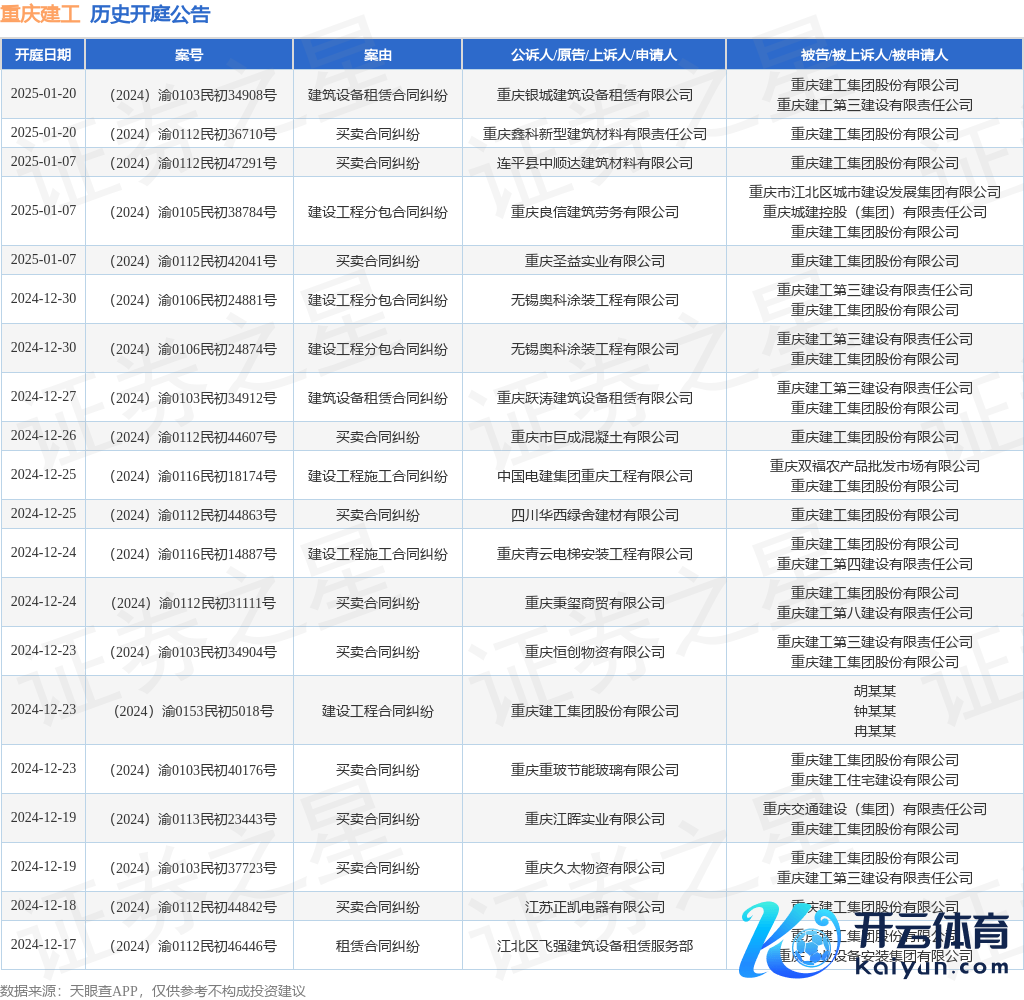Select the 2024-12-26 hearing date cell
The width and height of the screenshot is (1024, 1000).
(43, 437)
